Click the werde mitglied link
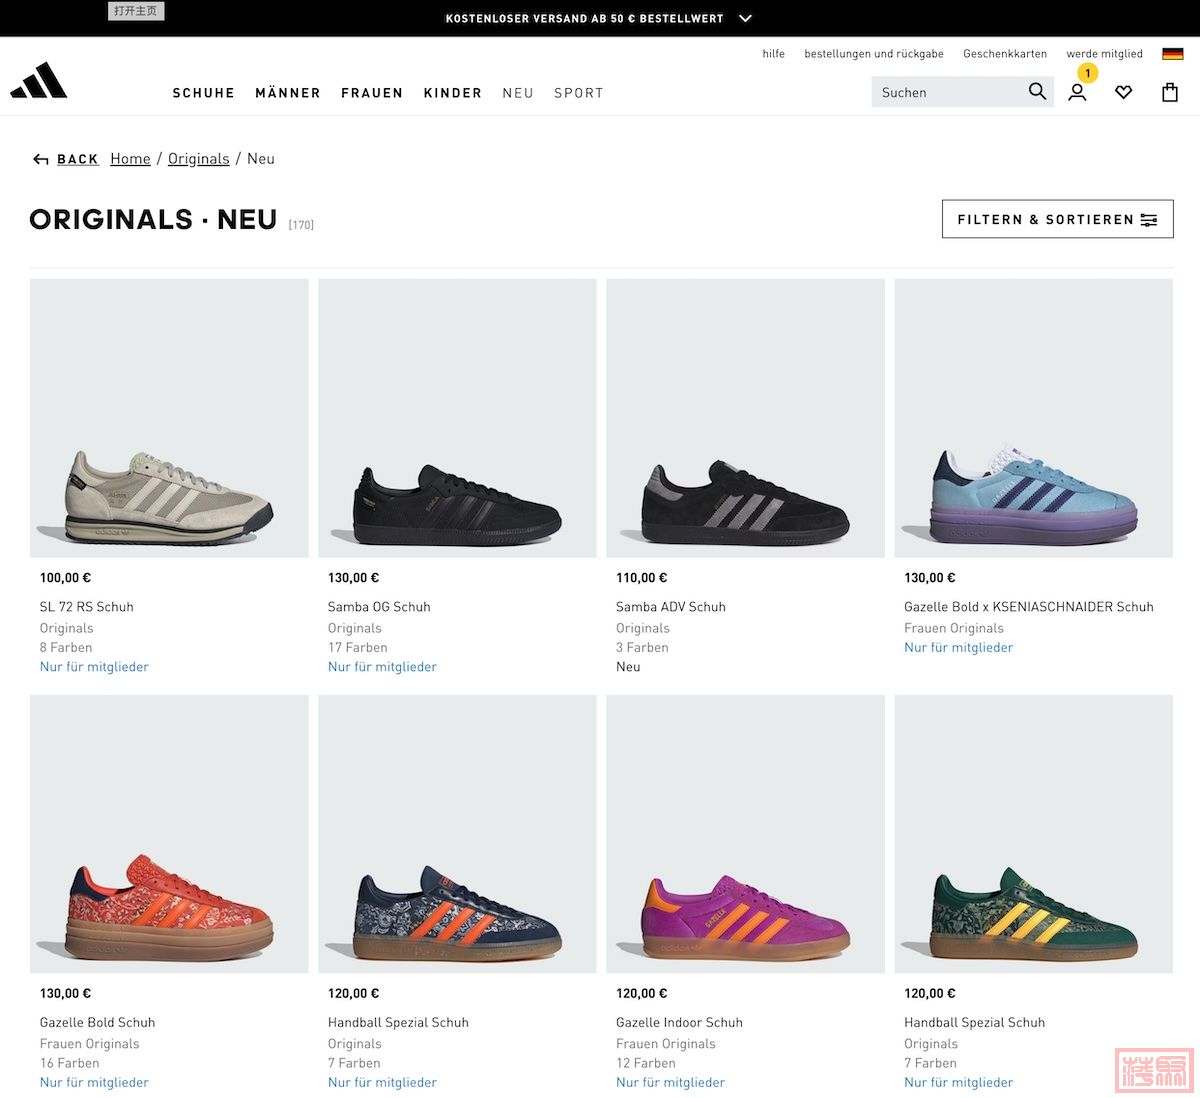The width and height of the screenshot is (1200, 1098). pyautogui.click(x=1105, y=54)
